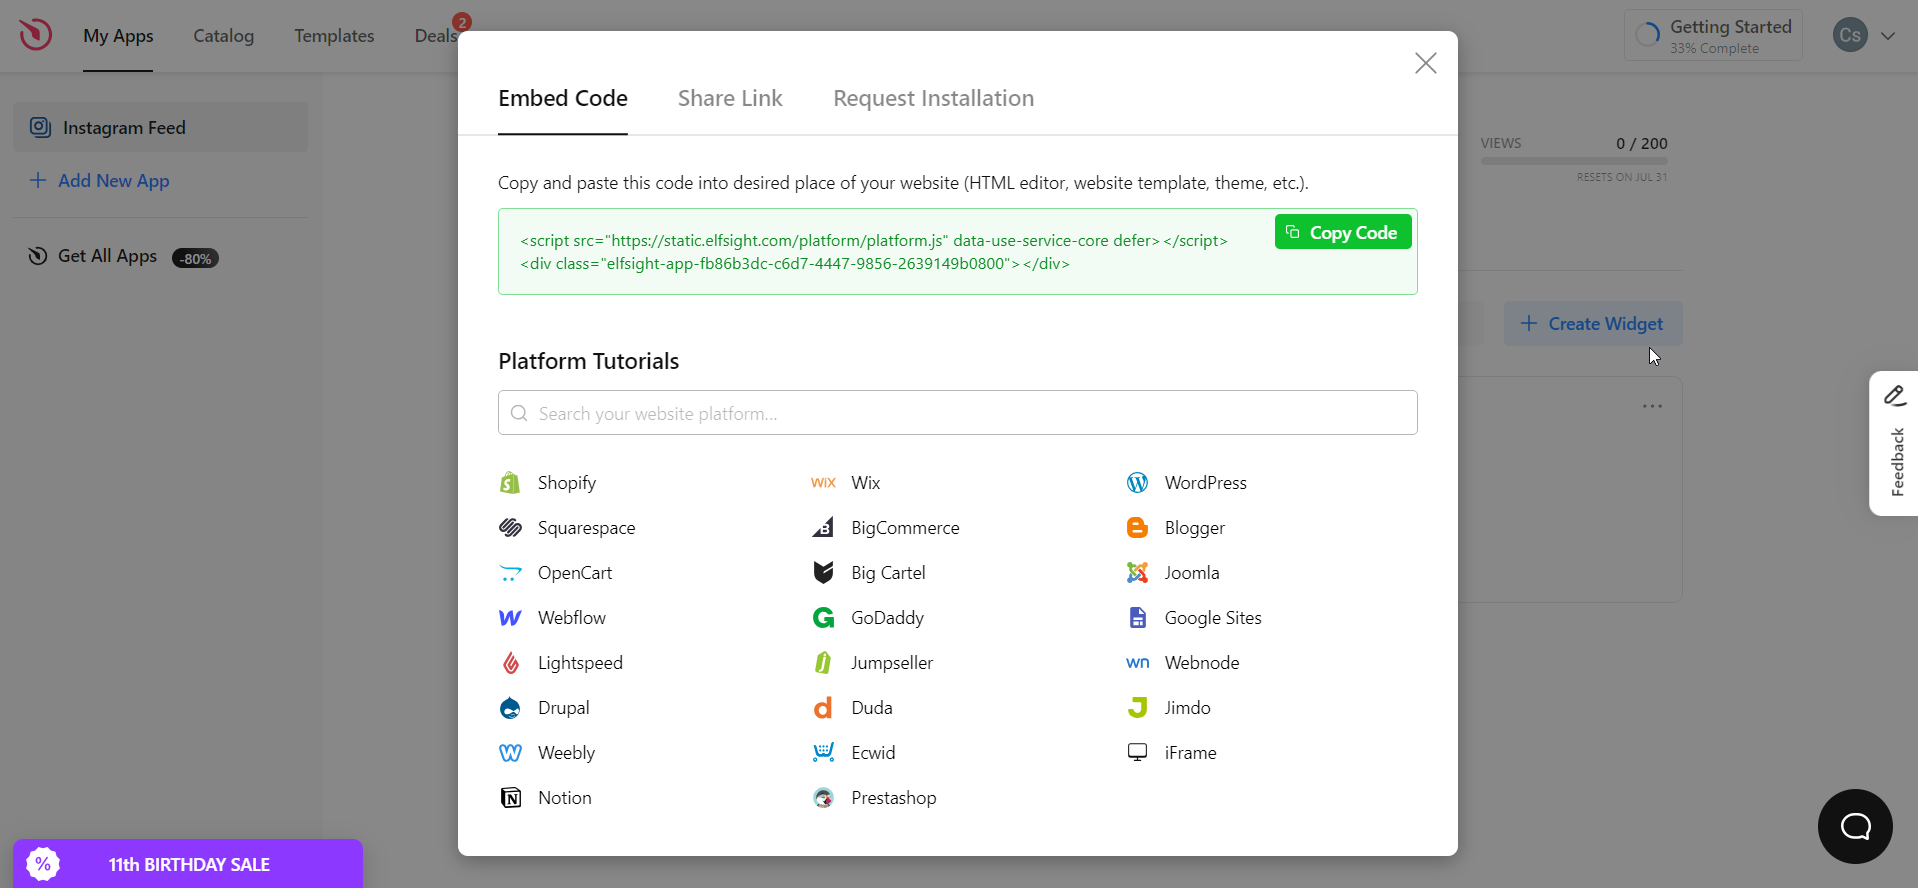Click the green Copy Code button
The width and height of the screenshot is (1918, 888).
[x=1343, y=232]
